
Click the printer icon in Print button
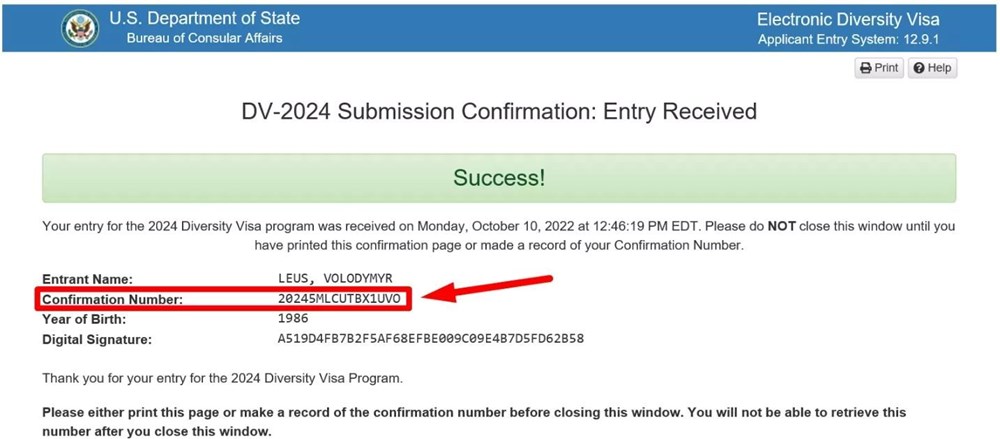tap(865, 68)
